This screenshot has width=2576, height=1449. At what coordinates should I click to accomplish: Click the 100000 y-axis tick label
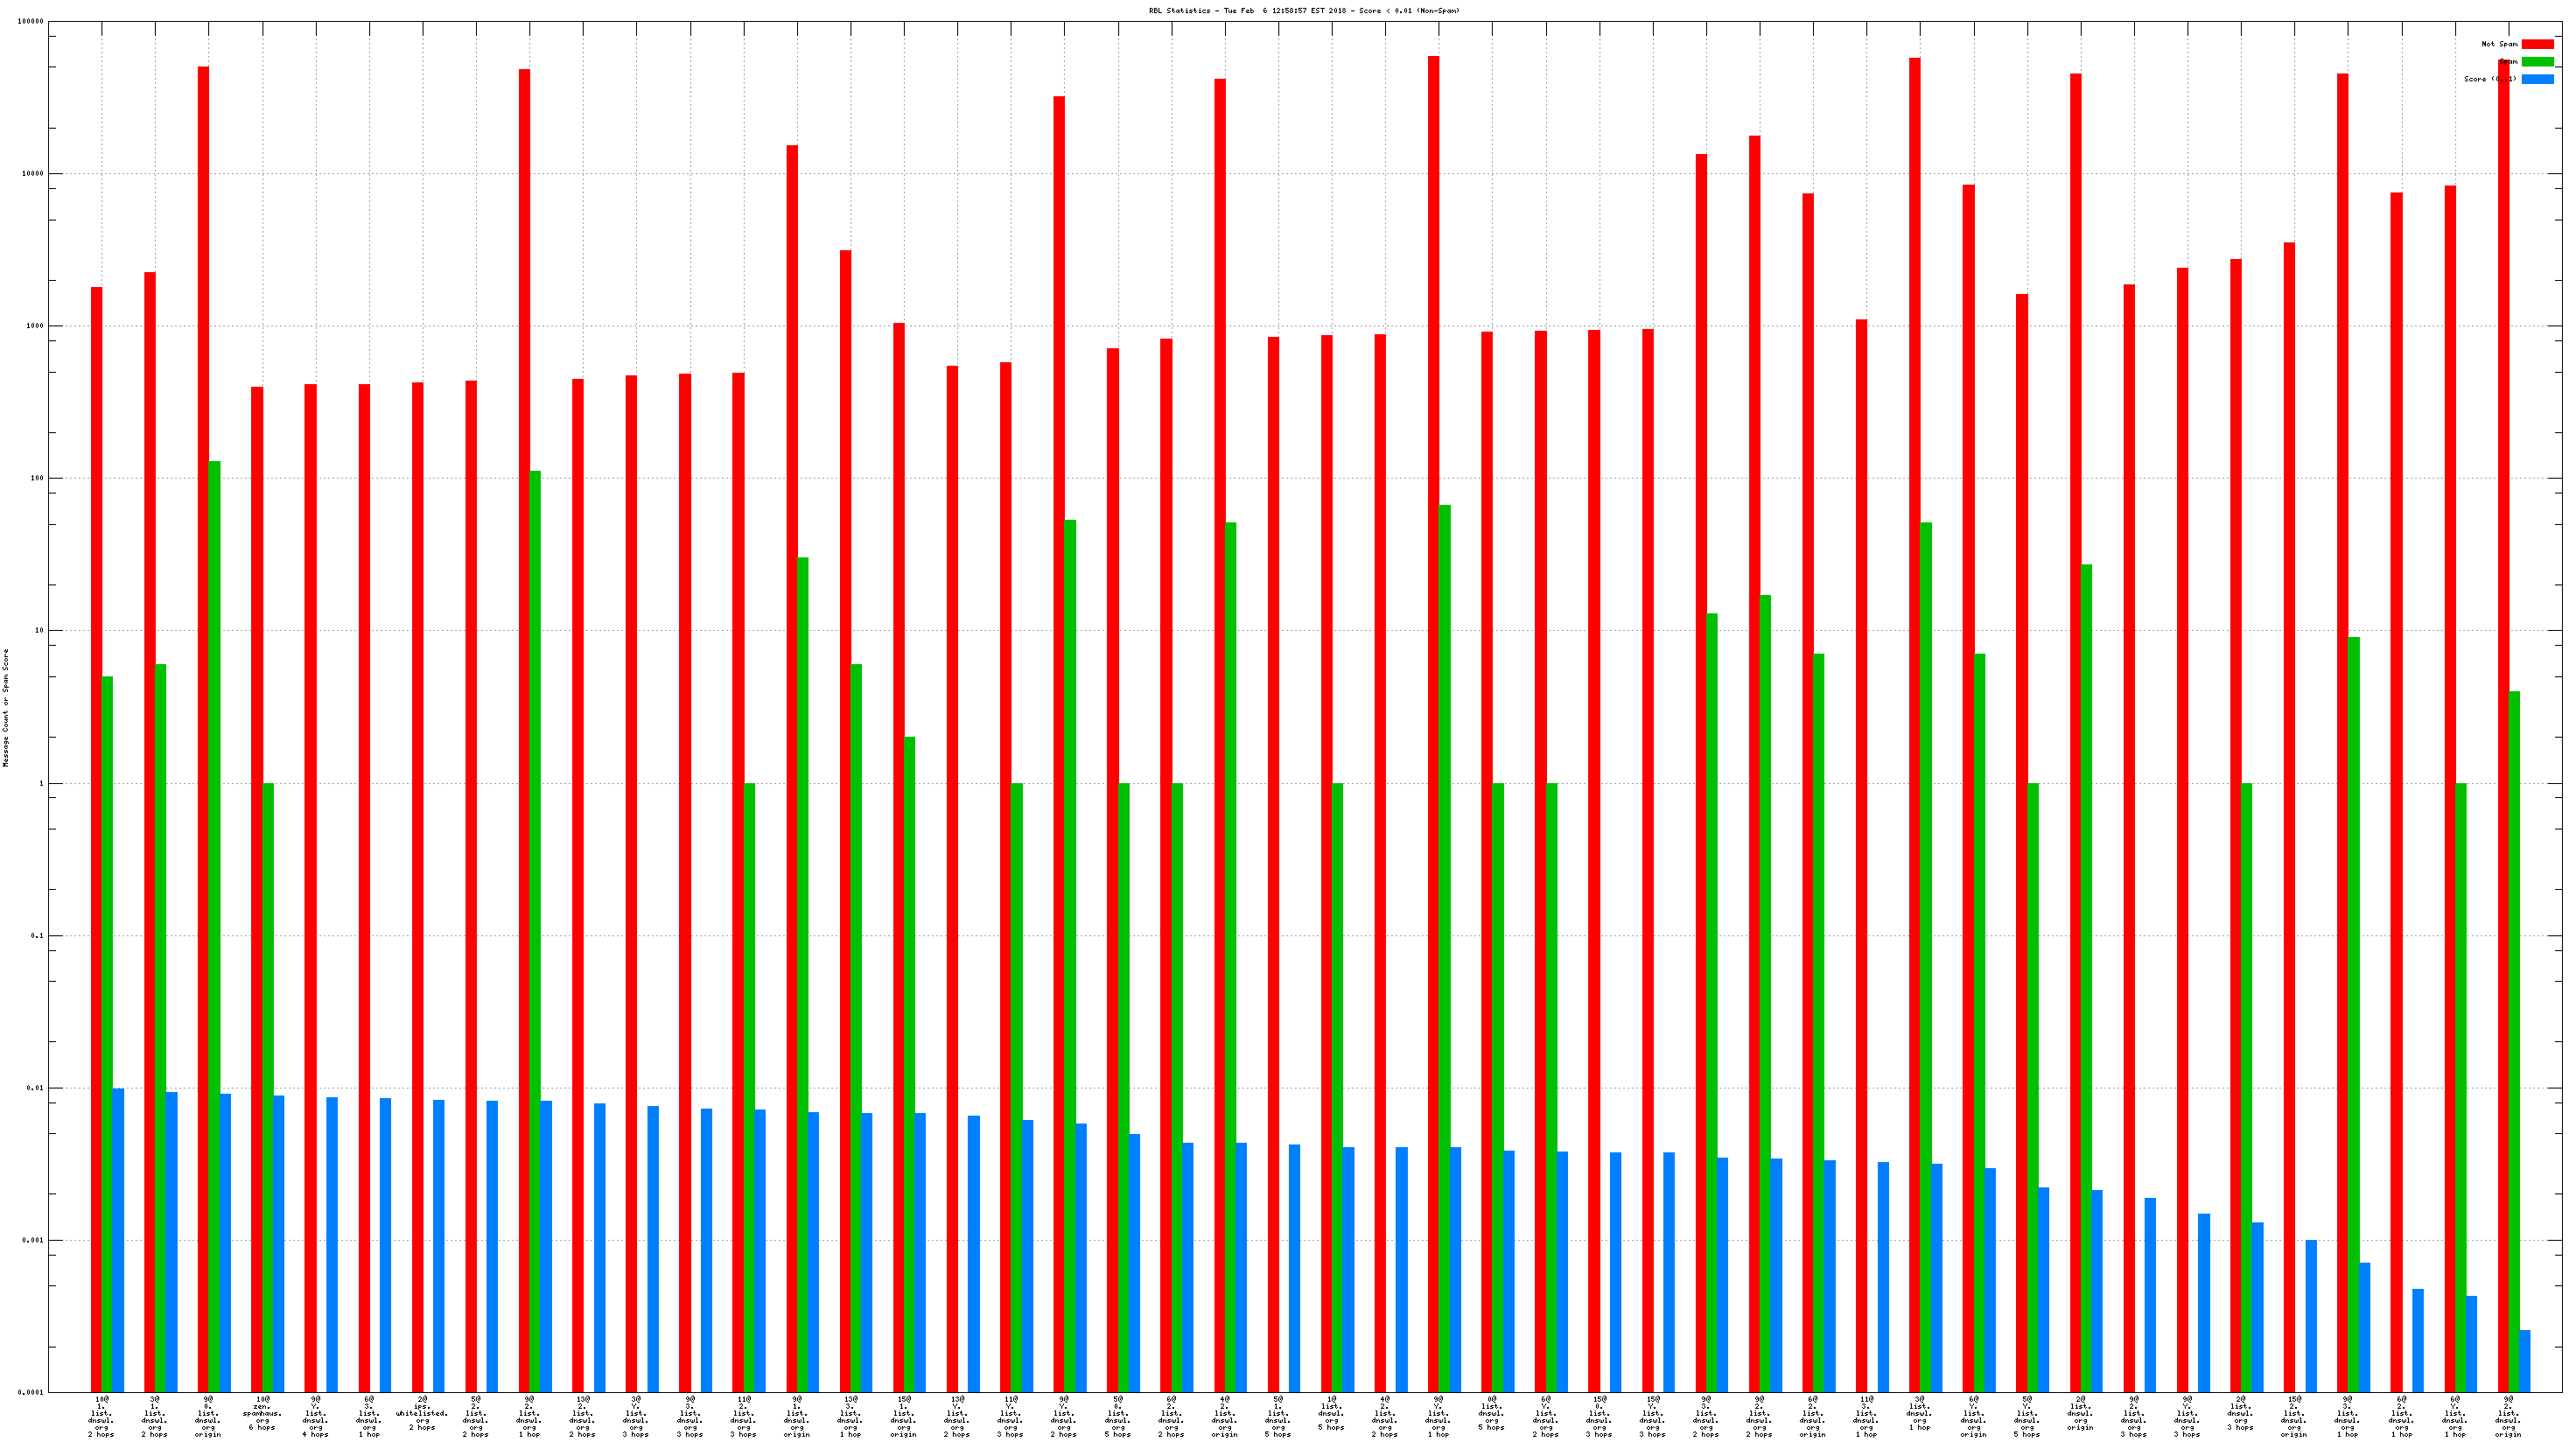click(30, 22)
